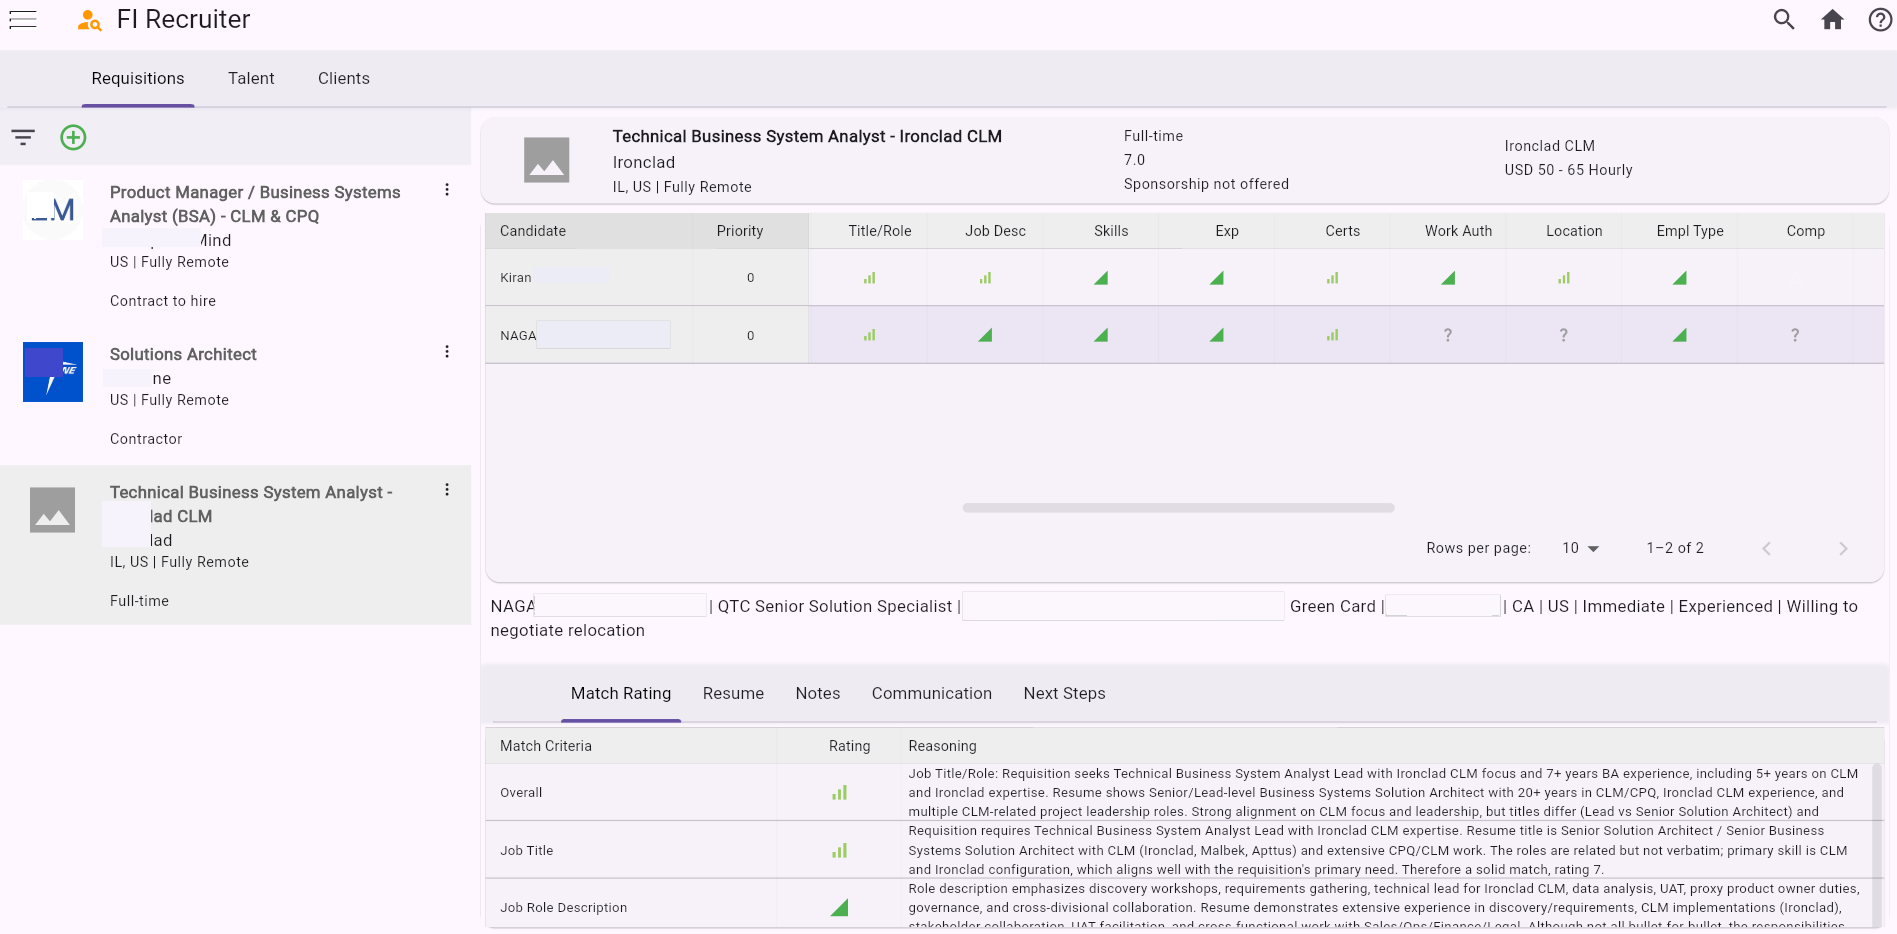Click 'IL, US | Fully Remote' in header
The image size is (1897, 934).
pyautogui.click(x=682, y=187)
